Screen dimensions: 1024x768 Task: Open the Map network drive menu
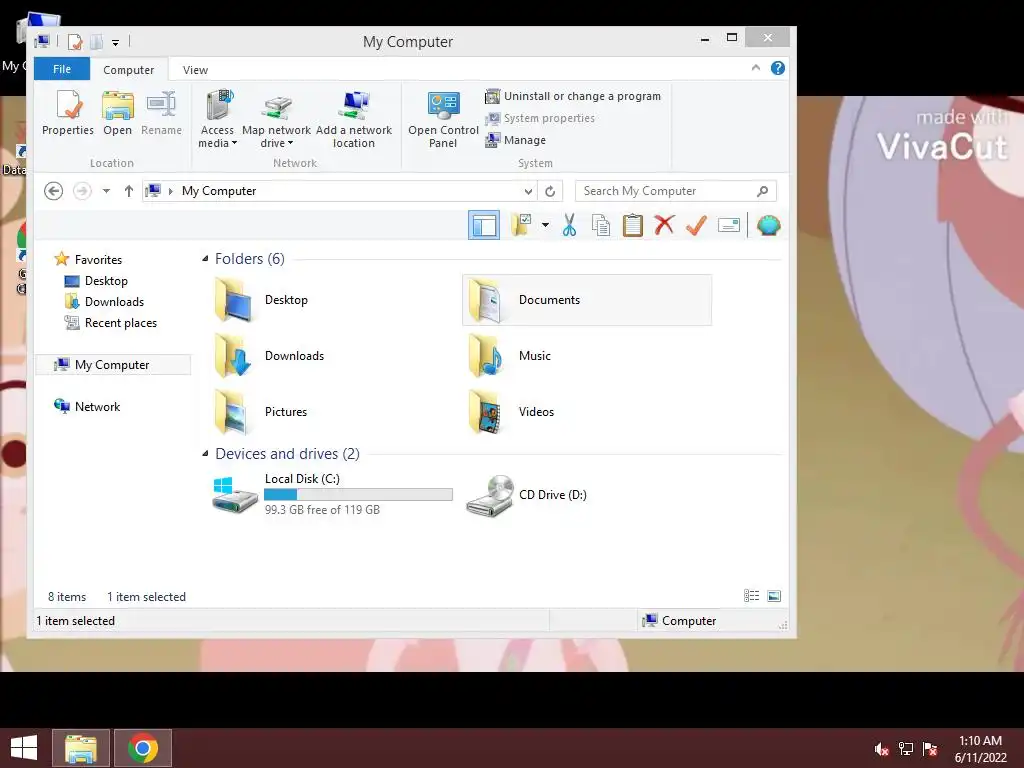coord(276,120)
